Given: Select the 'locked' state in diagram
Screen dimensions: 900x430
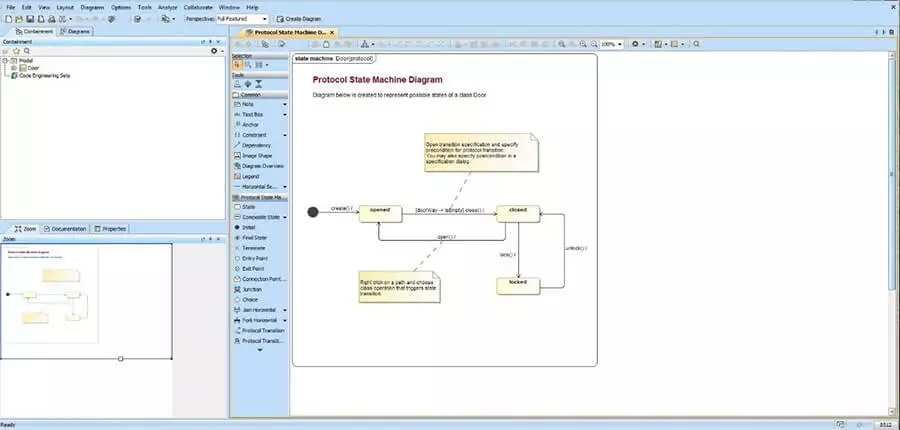Looking at the screenshot, I should click(518, 286).
